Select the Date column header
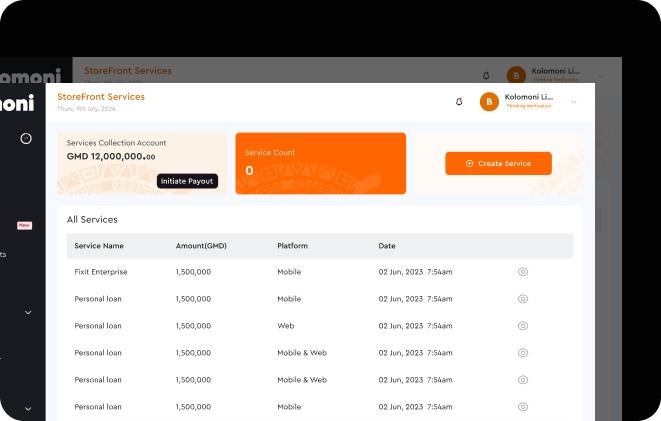661x421 pixels. (387, 246)
